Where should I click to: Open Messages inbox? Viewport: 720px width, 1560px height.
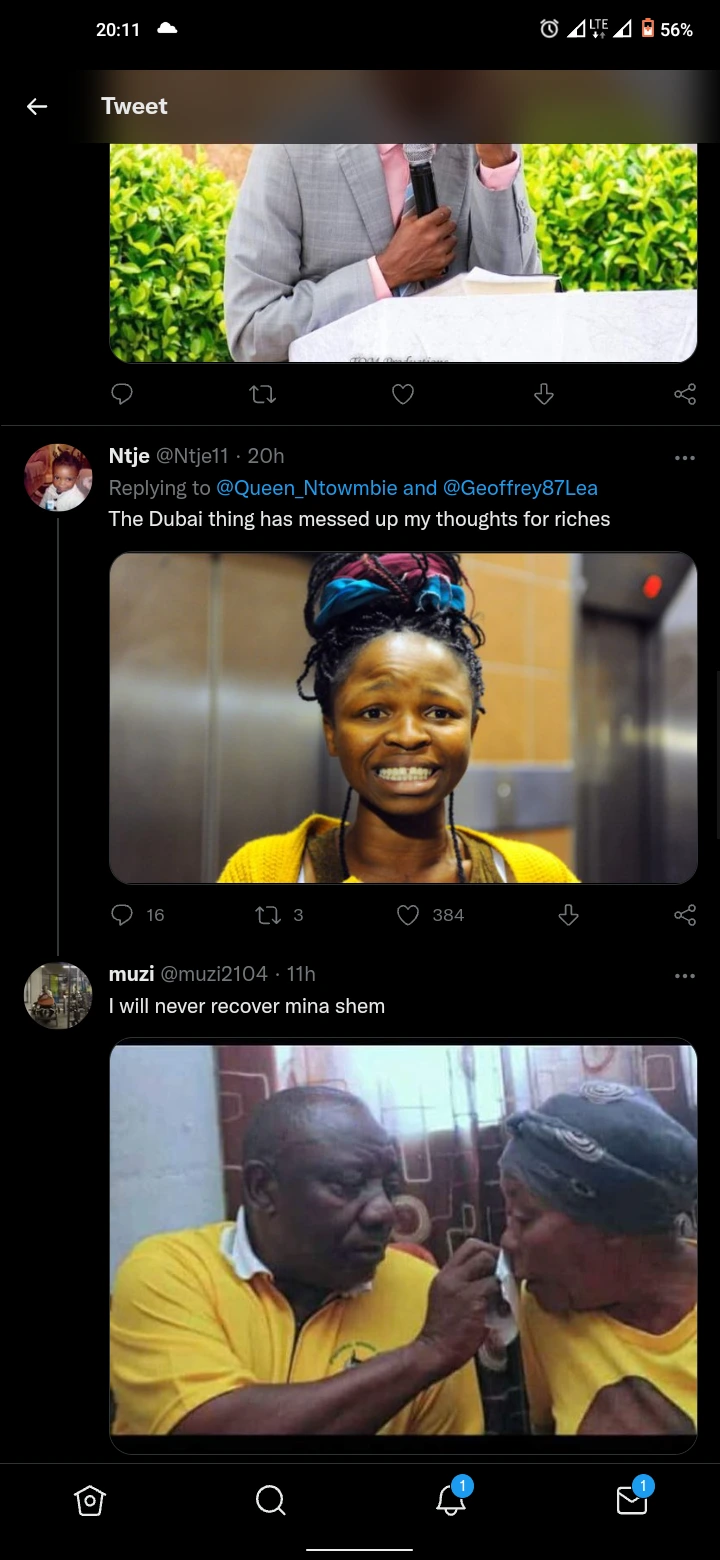[x=631, y=1500]
